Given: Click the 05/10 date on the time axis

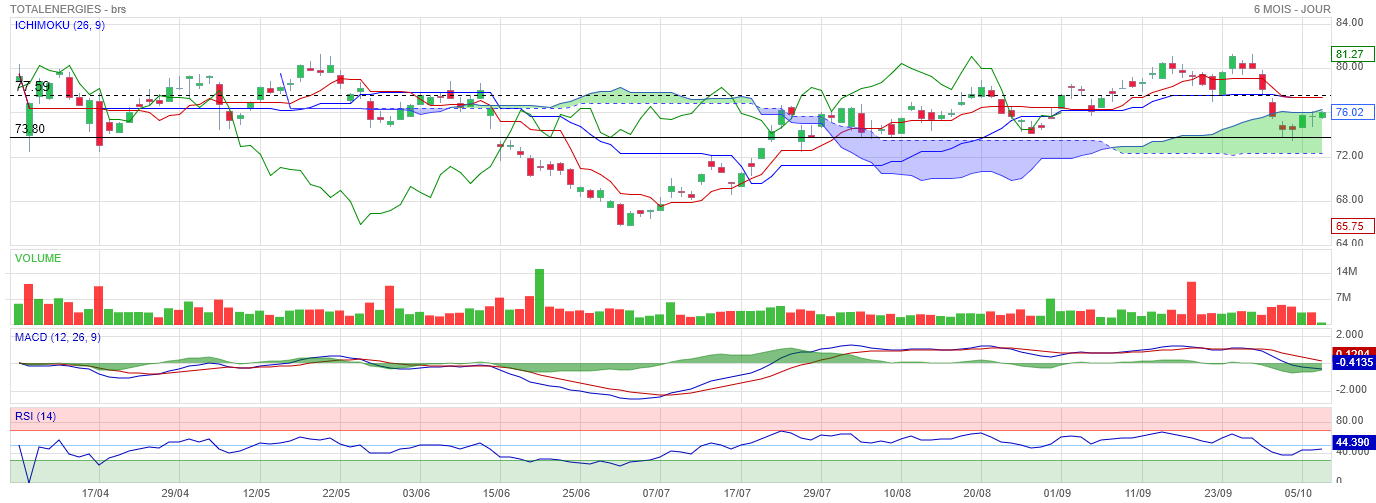Looking at the screenshot, I should point(1299,493).
